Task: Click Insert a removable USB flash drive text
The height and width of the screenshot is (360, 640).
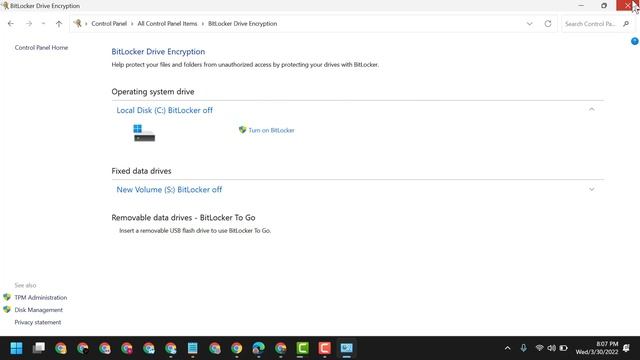Action: (195, 231)
